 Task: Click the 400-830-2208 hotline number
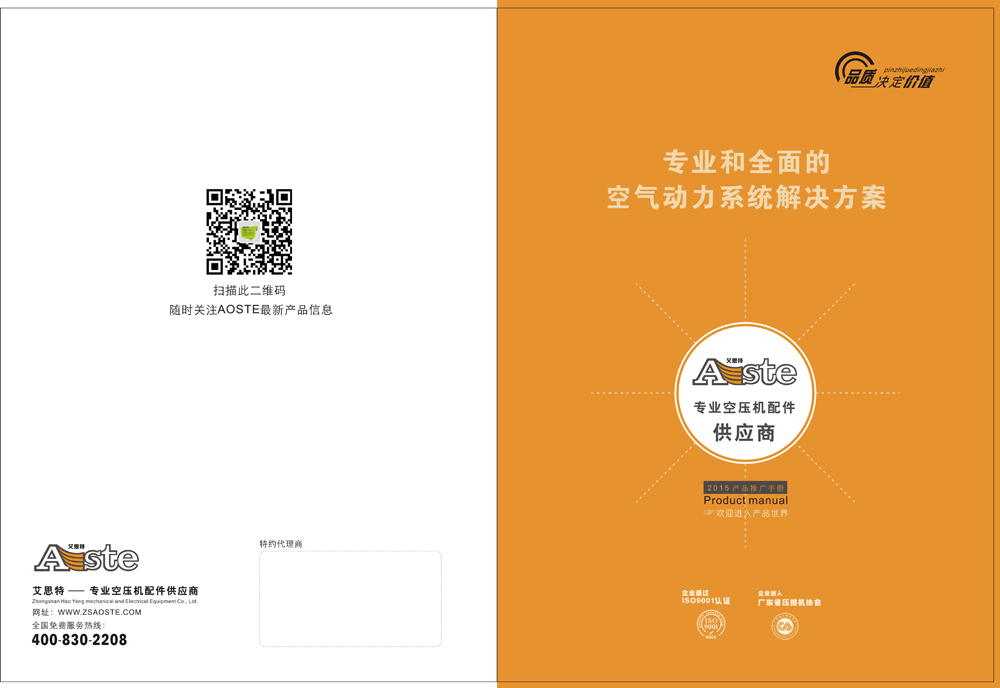coord(80,640)
